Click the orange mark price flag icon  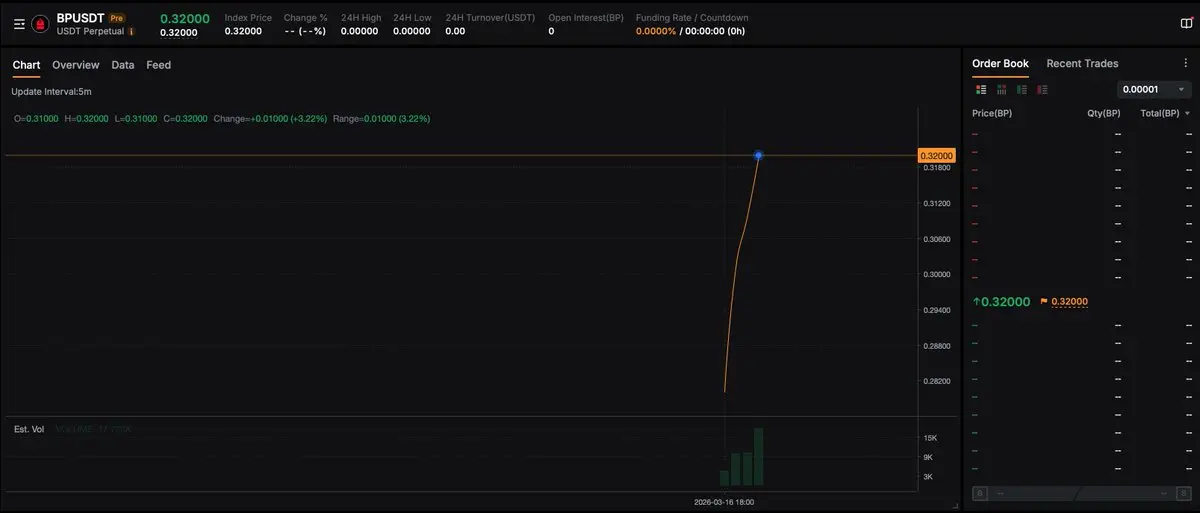[1044, 301]
